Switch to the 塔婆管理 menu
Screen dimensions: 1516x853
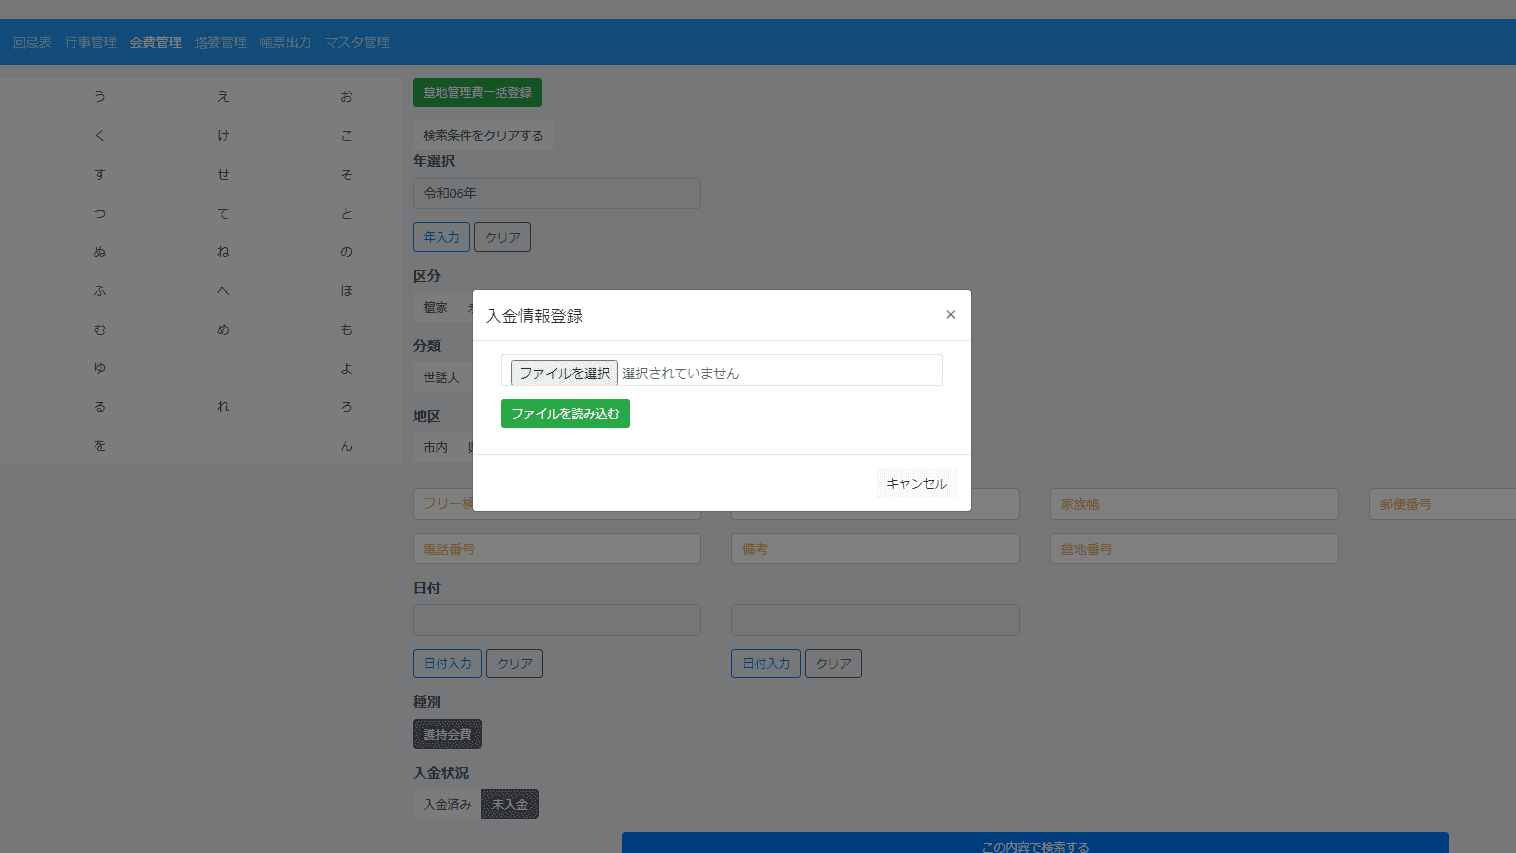(x=221, y=42)
